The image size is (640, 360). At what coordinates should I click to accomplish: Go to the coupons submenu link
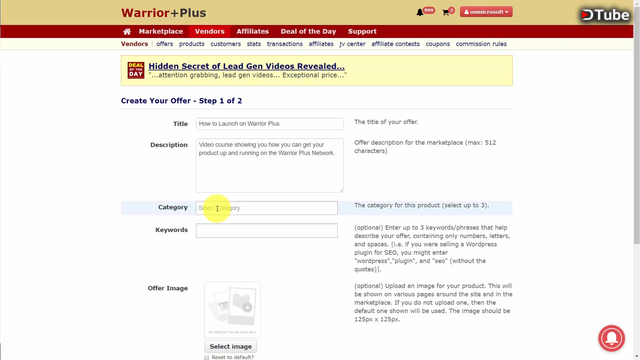click(438, 44)
